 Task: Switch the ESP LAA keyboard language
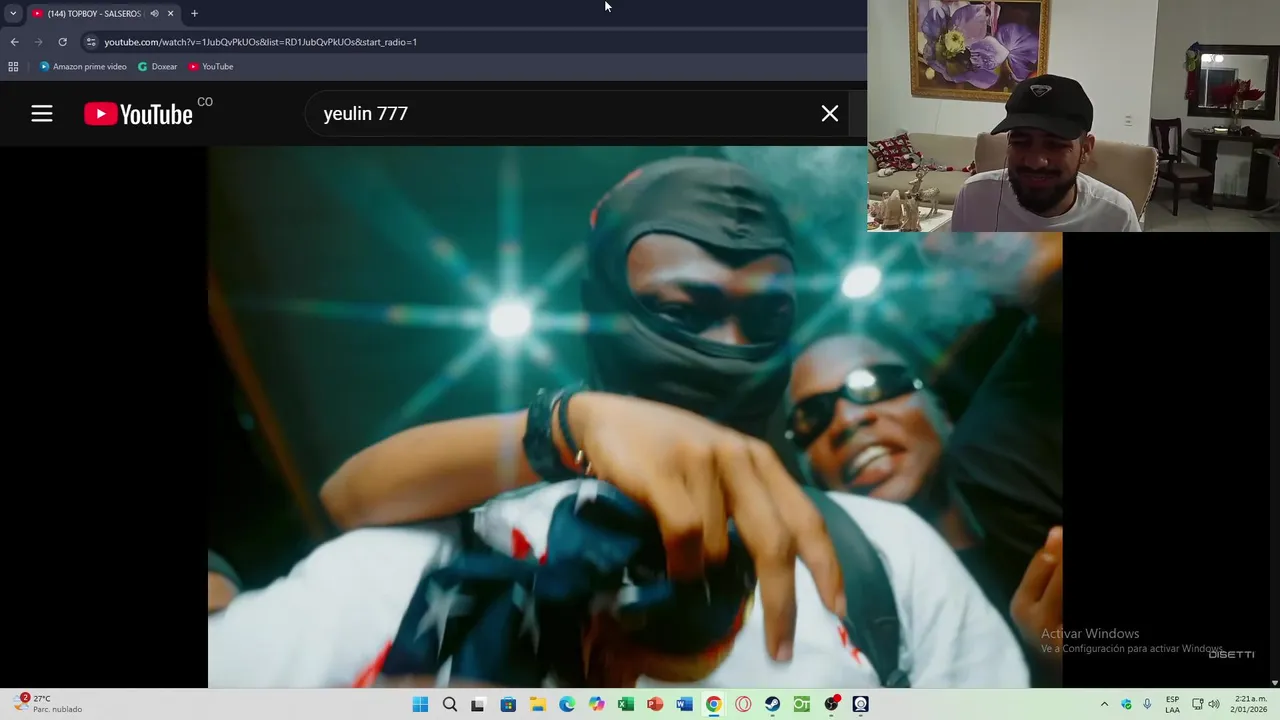[1172, 704]
